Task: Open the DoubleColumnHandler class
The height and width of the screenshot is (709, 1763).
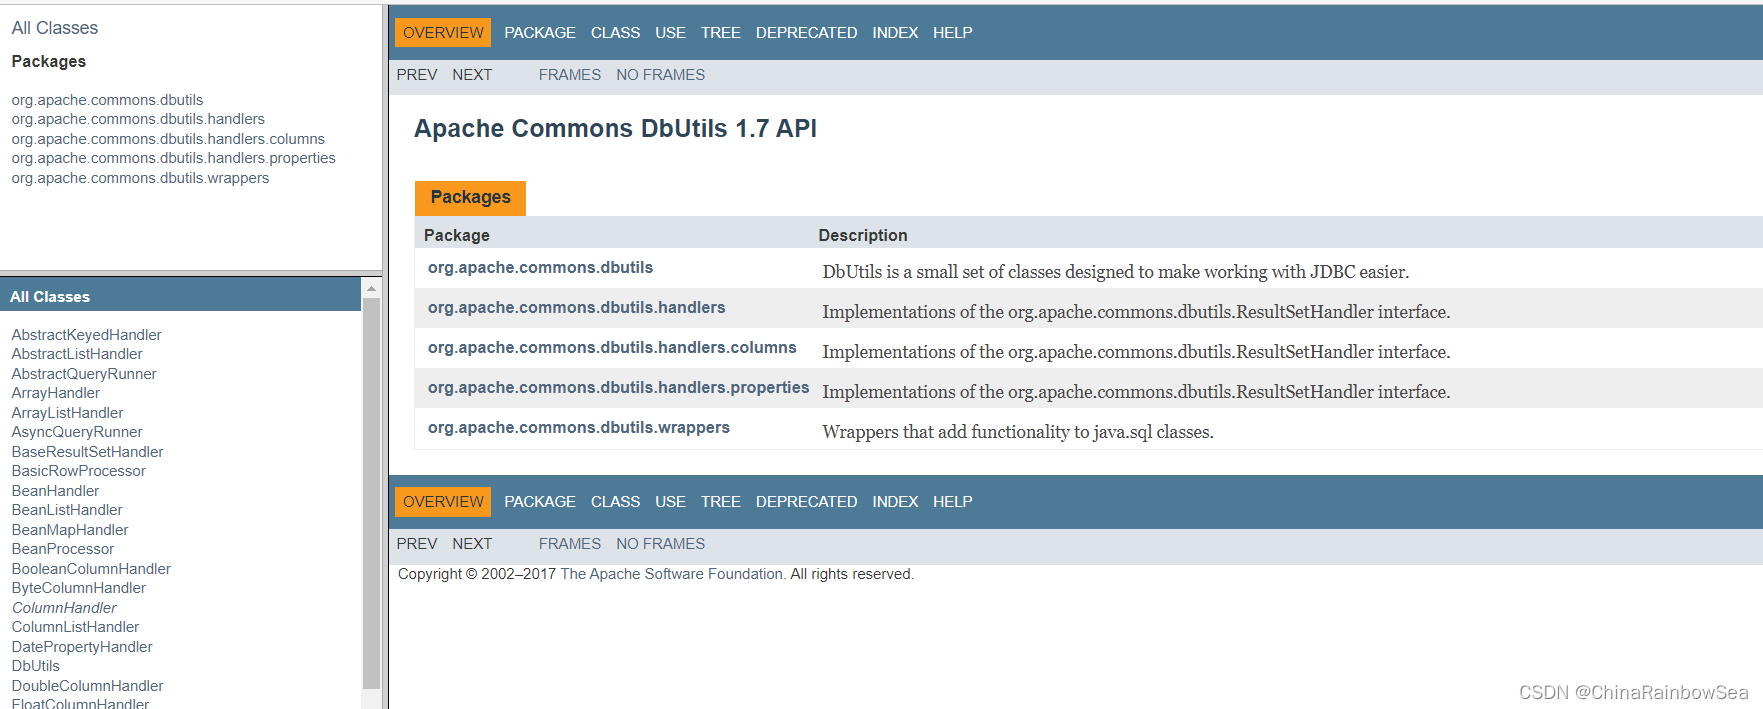Action: pyautogui.click(x=87, y=686)
